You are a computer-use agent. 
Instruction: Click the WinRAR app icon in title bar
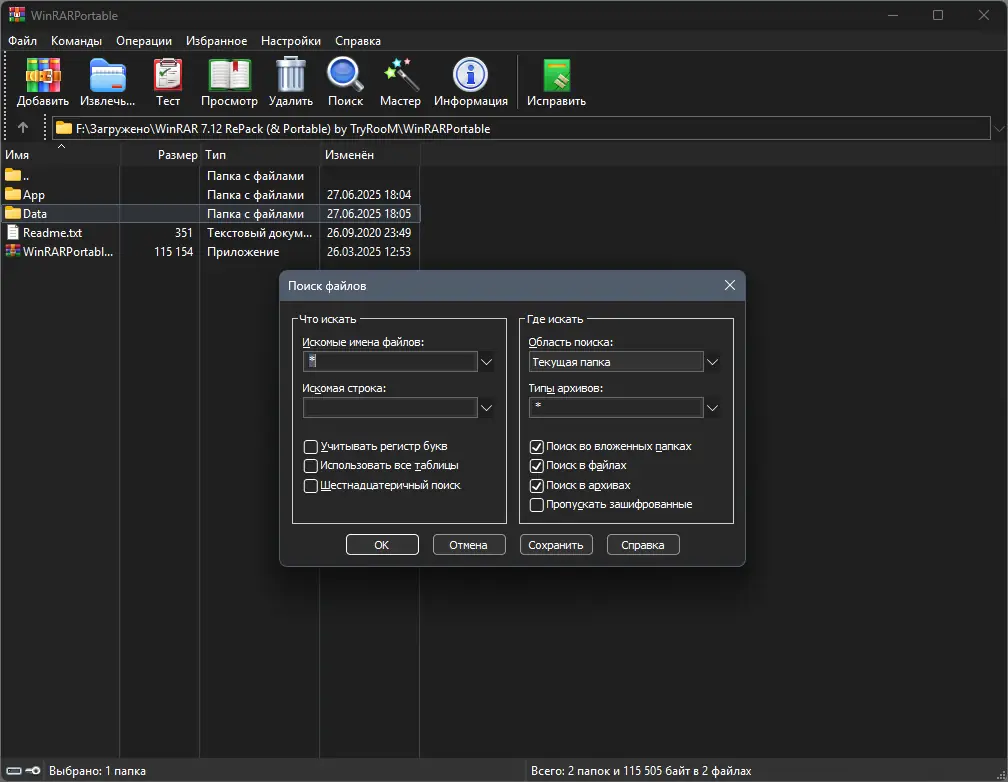pyautogui.click(x=17, y=15)
